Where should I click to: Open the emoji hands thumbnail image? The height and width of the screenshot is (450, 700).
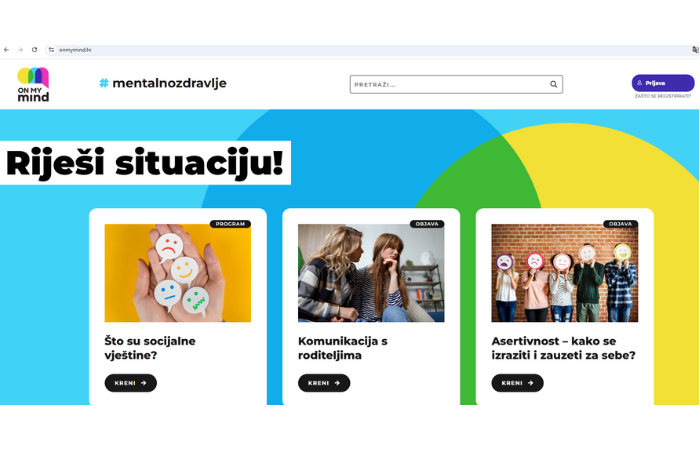click(x=178, y=273)
